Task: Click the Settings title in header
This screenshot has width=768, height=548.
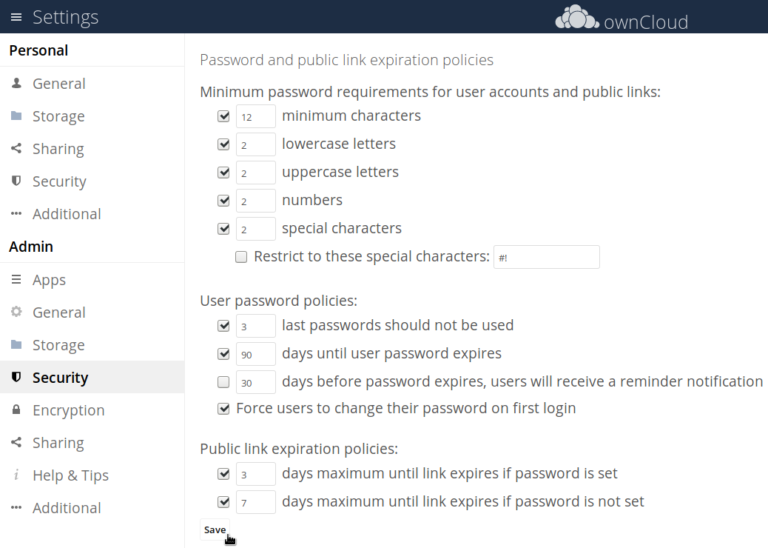Action: pos(65,17)
